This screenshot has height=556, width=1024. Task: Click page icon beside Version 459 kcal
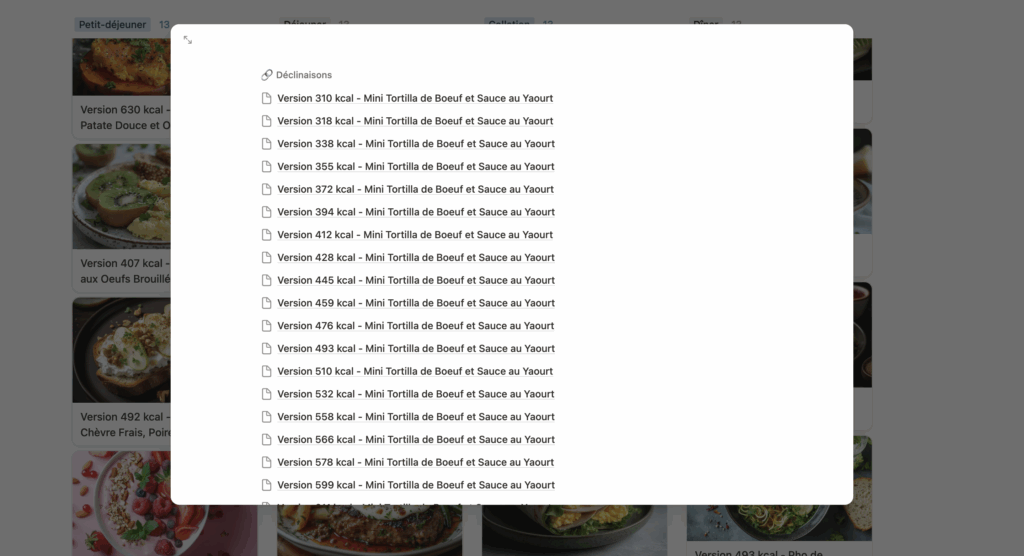(266, 303)
